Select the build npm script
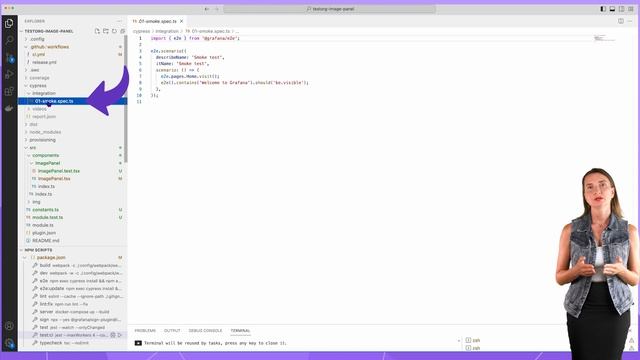This screenshot has height=360, width=640. (x=73, y=265)
